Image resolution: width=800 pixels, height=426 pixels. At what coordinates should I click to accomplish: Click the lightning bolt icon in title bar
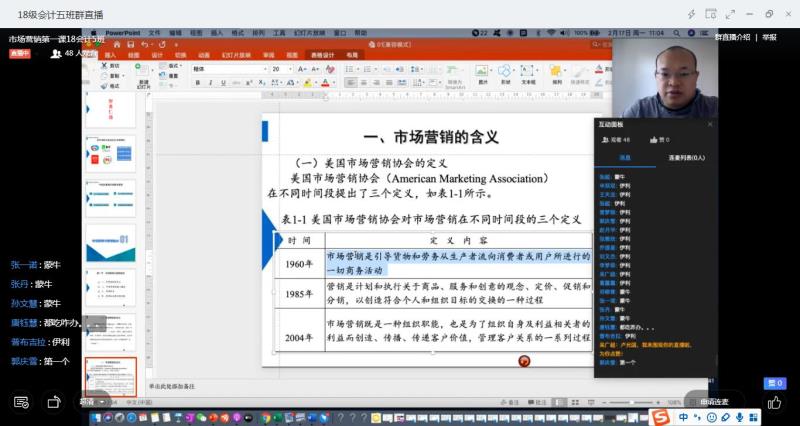pyautogui.click(x=691, y=14)
